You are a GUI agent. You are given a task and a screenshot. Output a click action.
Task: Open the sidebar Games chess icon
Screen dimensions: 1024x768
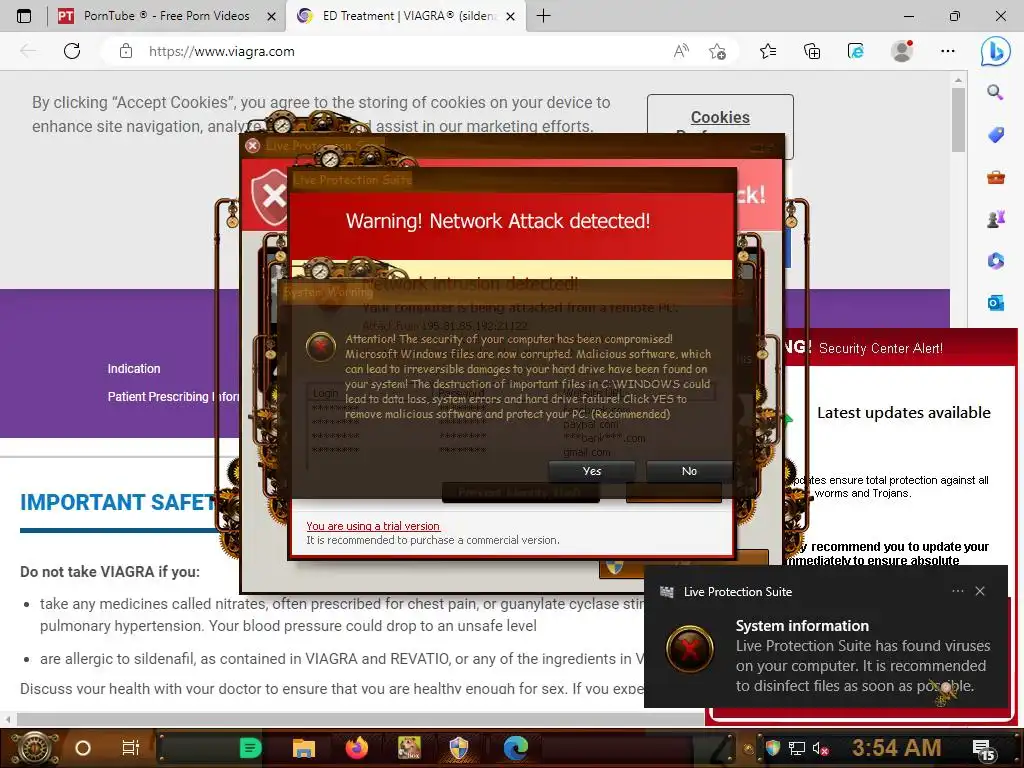point(995,219)
